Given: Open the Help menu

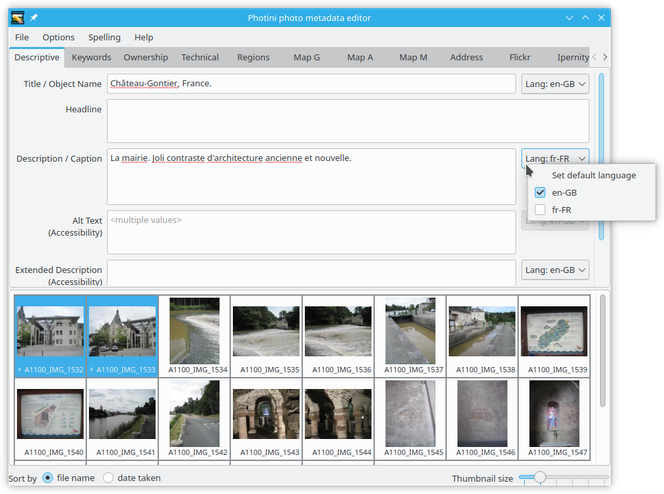Looking at the screenshot, I should click(x=144, y=37).
